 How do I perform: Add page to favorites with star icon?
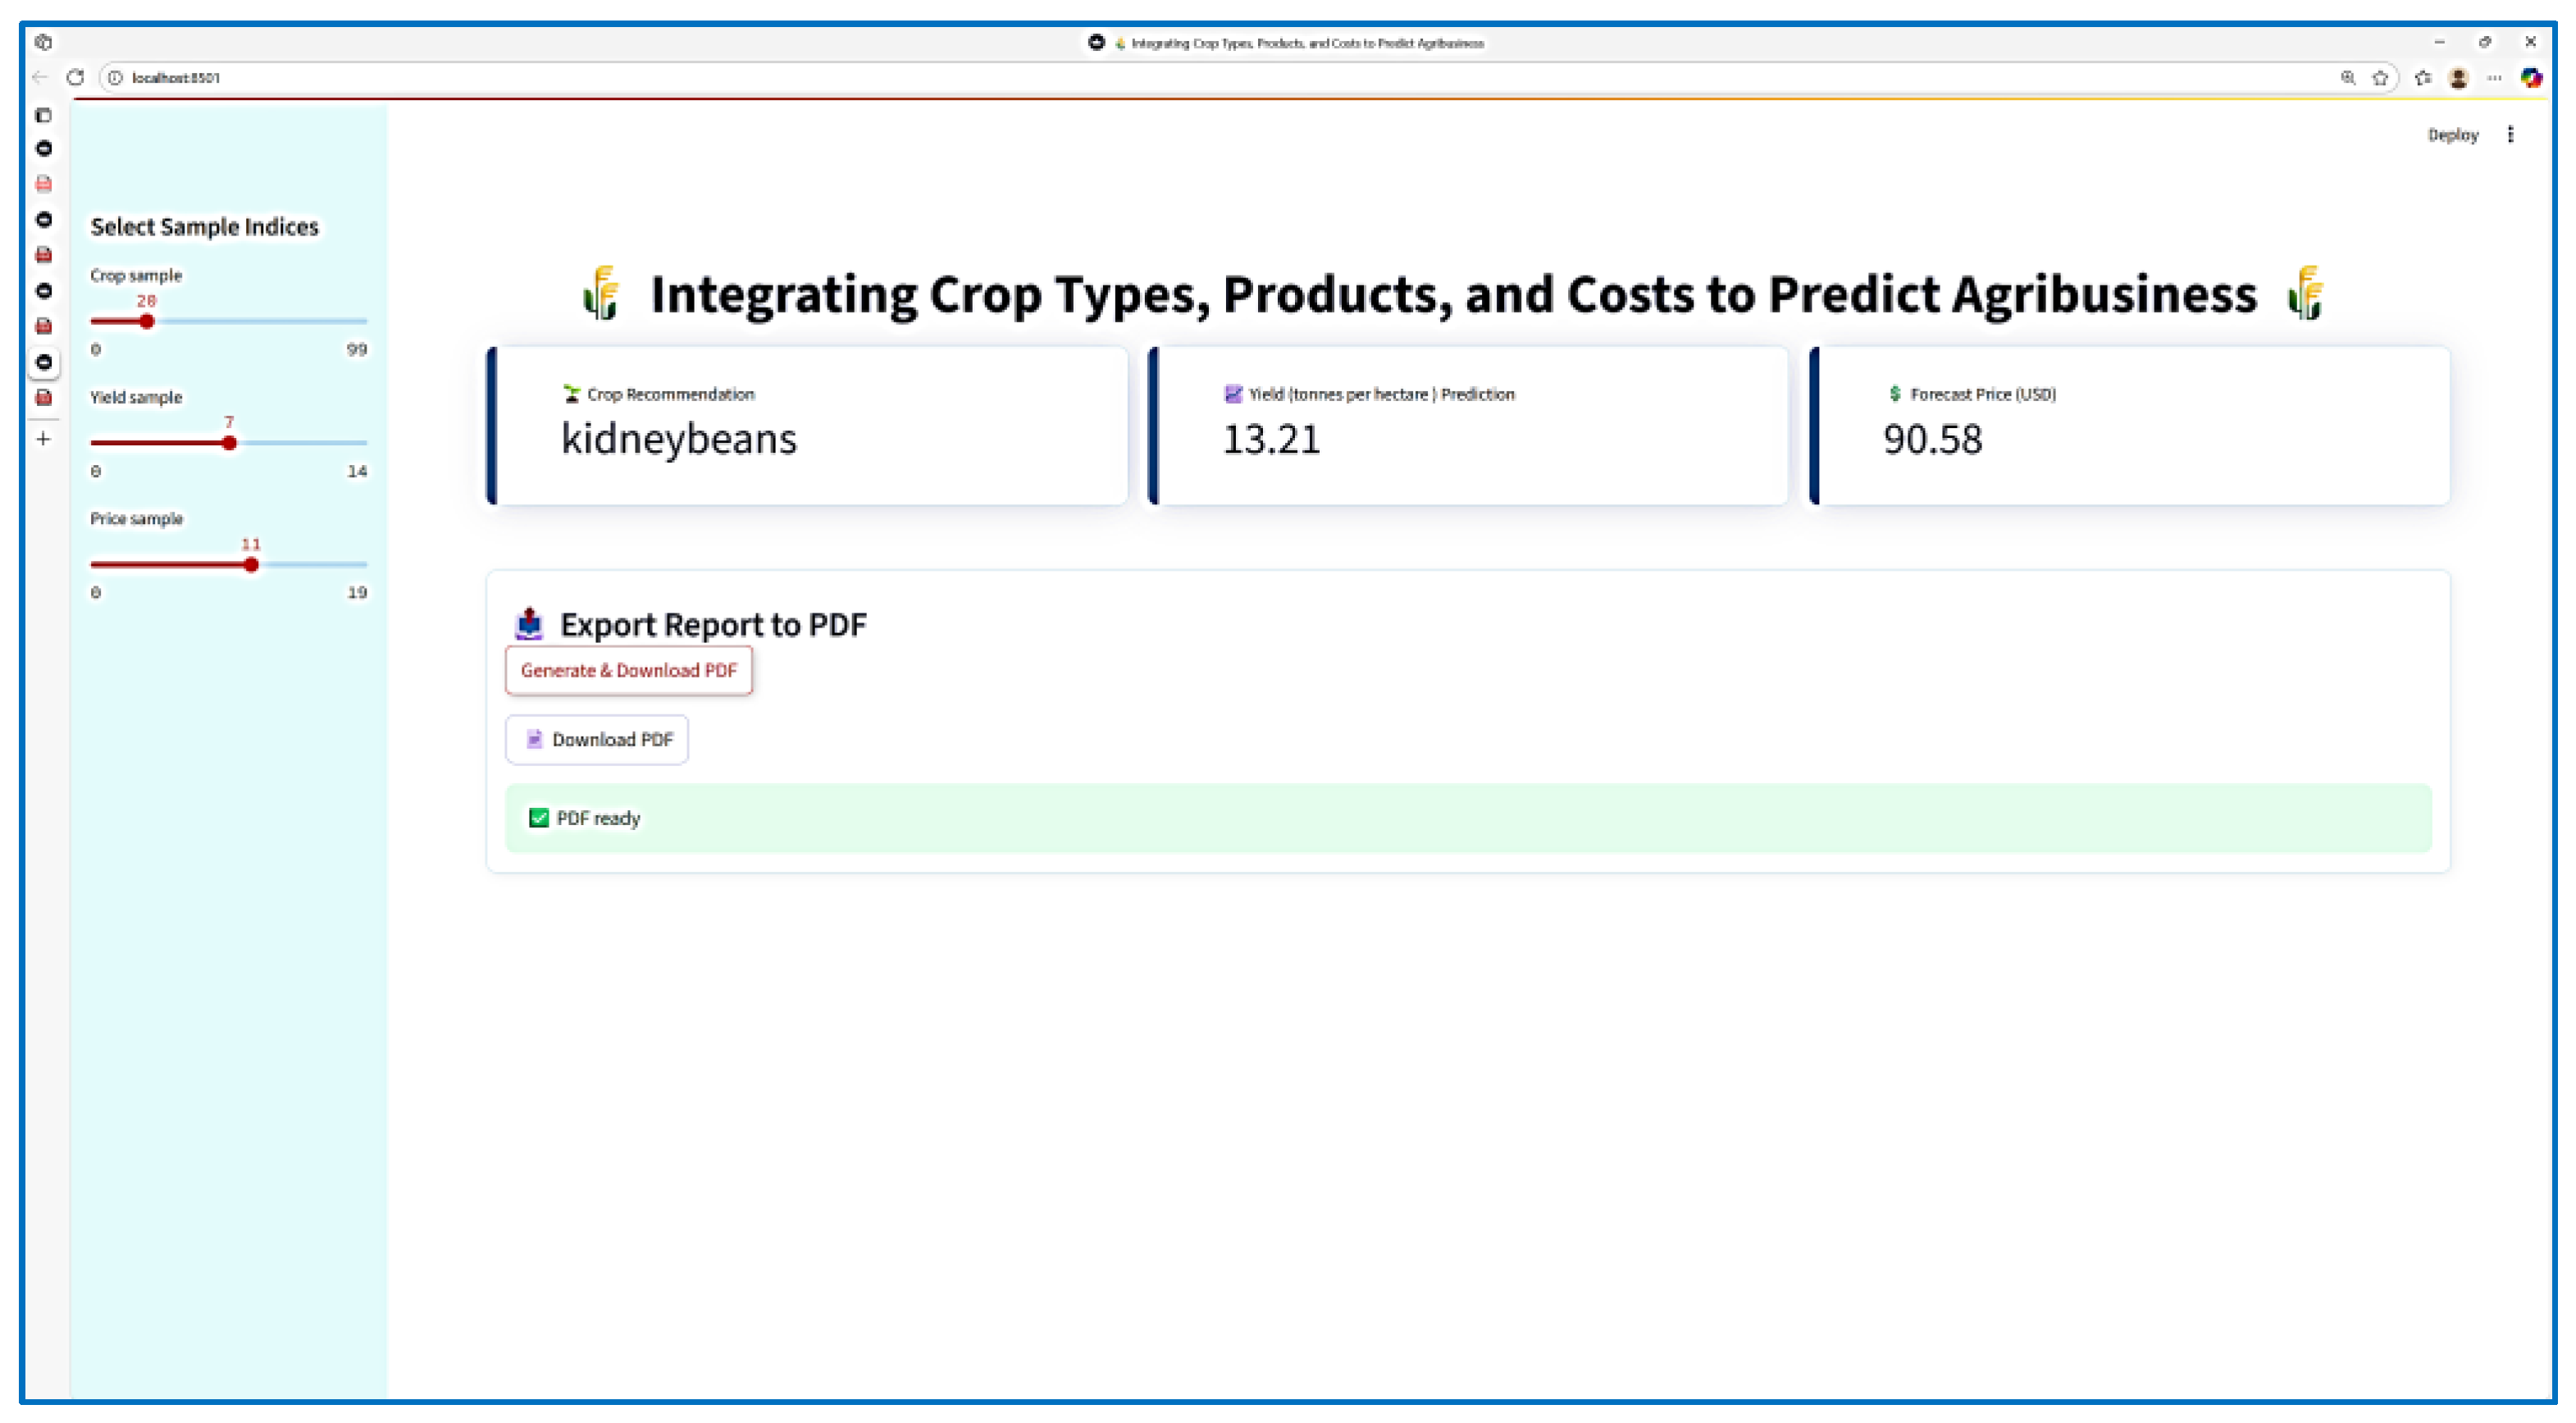coord(2380,77)
